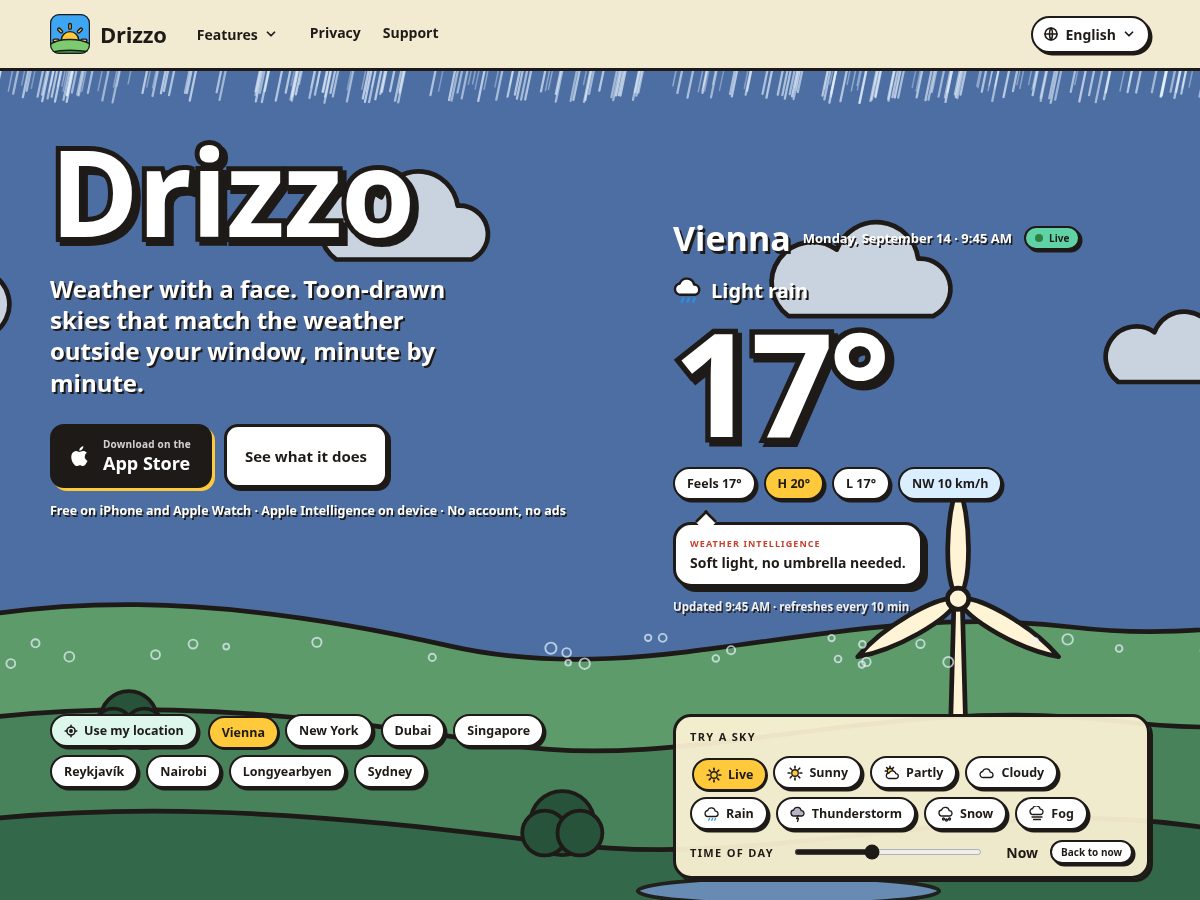Viewport: 1200px width, 900px height.
Task: Choose Dubai city chip
Action: (412, 730)
